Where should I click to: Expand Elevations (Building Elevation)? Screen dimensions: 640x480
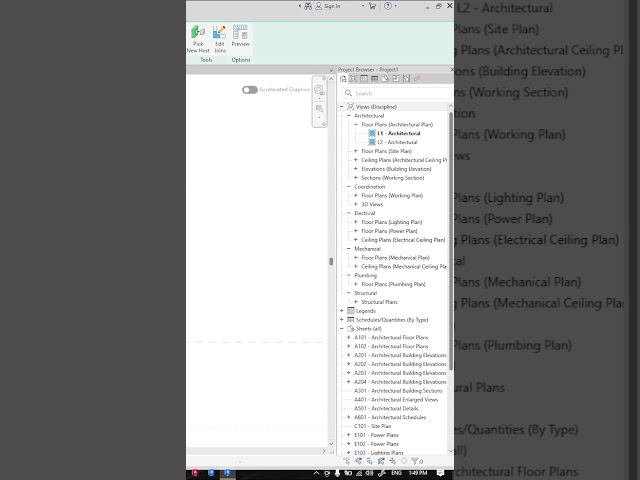[x=356, y=169]
